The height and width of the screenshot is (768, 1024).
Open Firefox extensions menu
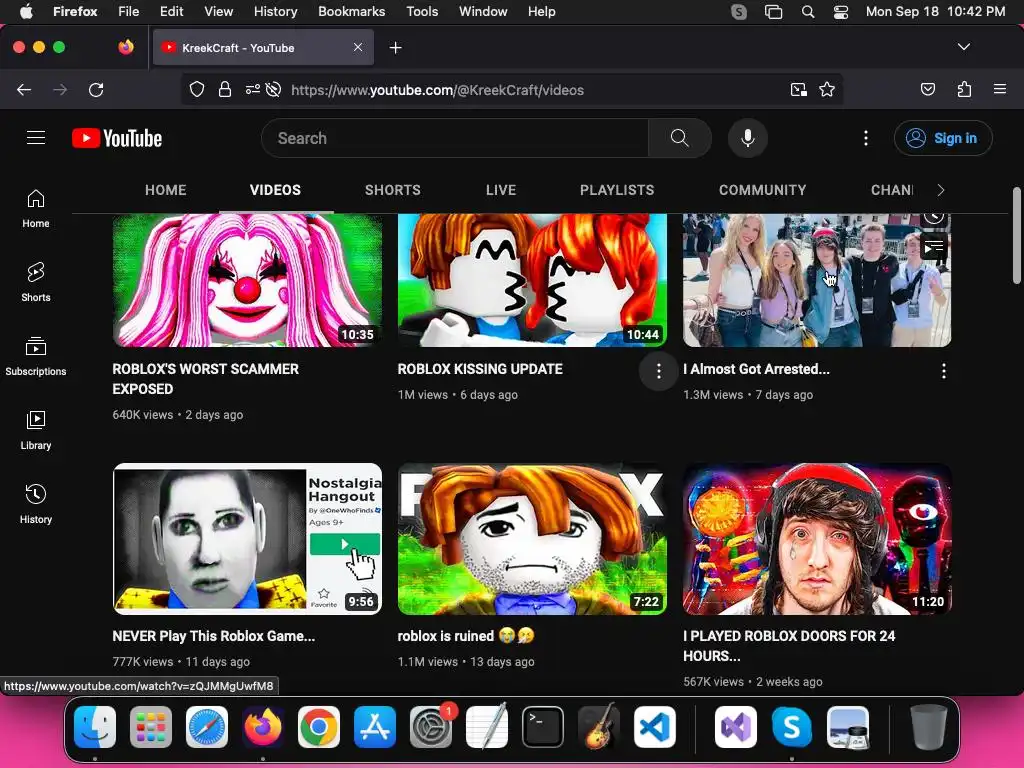[965, 89]
